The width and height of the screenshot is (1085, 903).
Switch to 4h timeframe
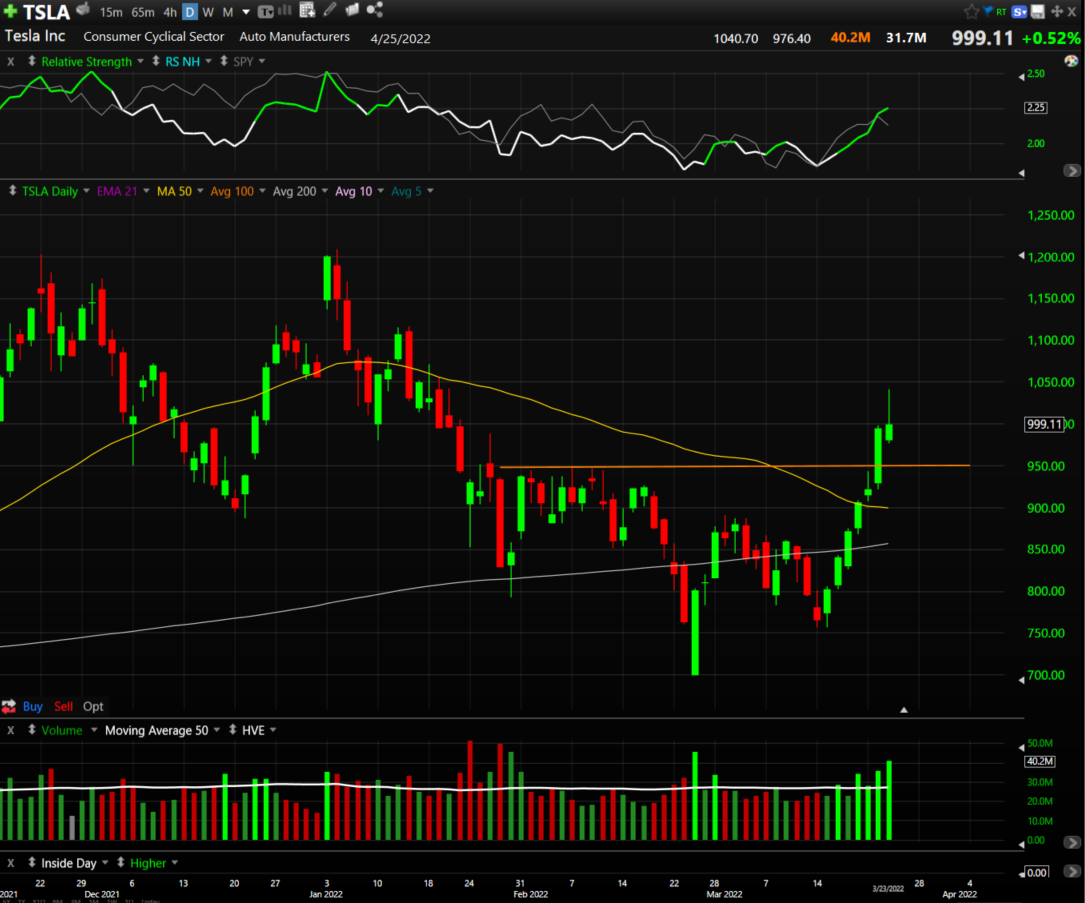click(x=170, y=12)
